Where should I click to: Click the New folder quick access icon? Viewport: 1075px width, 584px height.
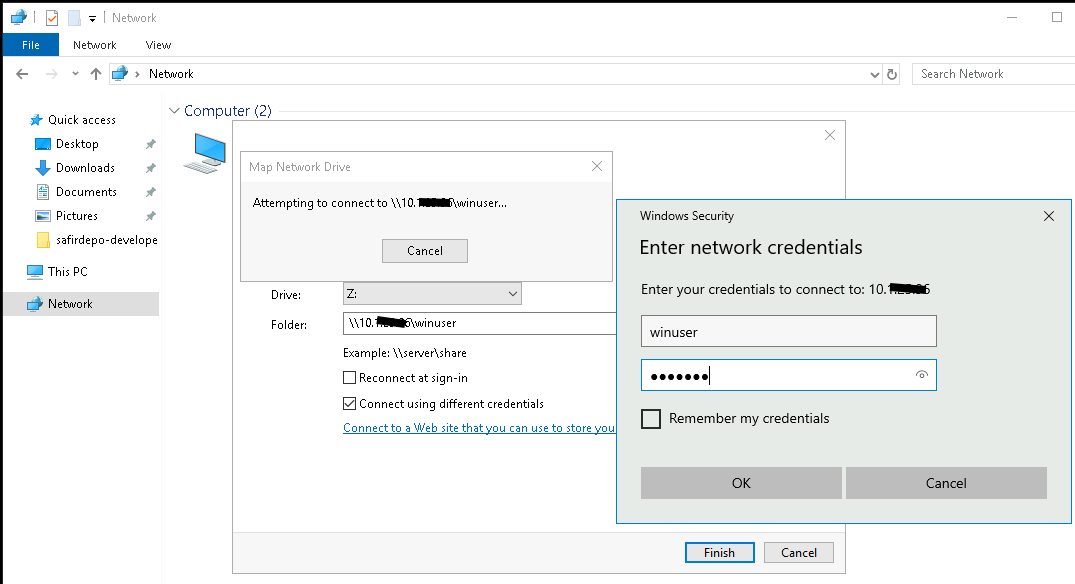74,18
